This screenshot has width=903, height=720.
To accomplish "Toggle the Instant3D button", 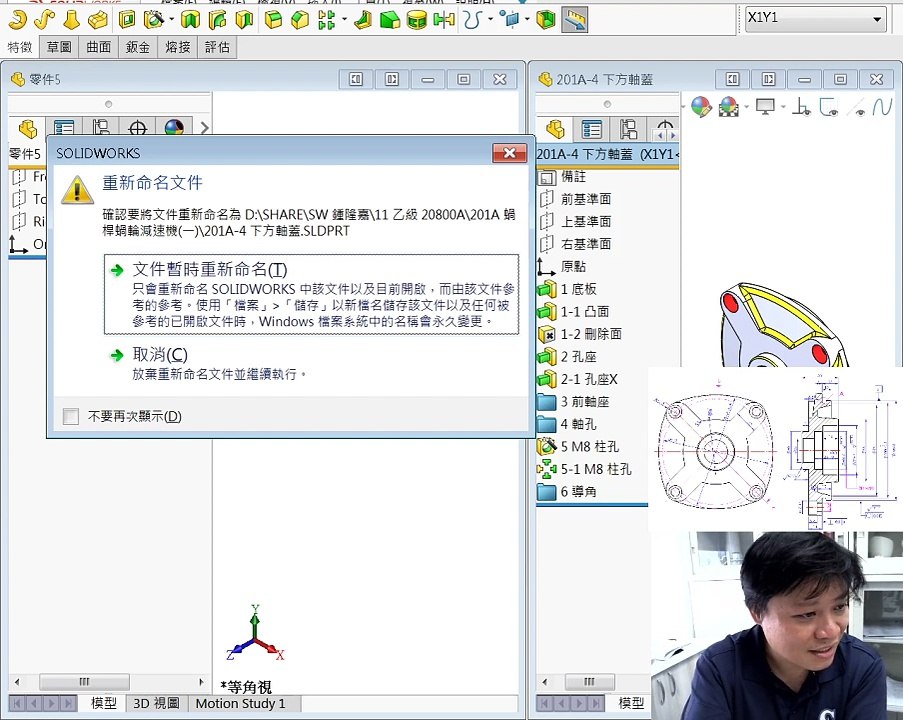I will (575, 20).
